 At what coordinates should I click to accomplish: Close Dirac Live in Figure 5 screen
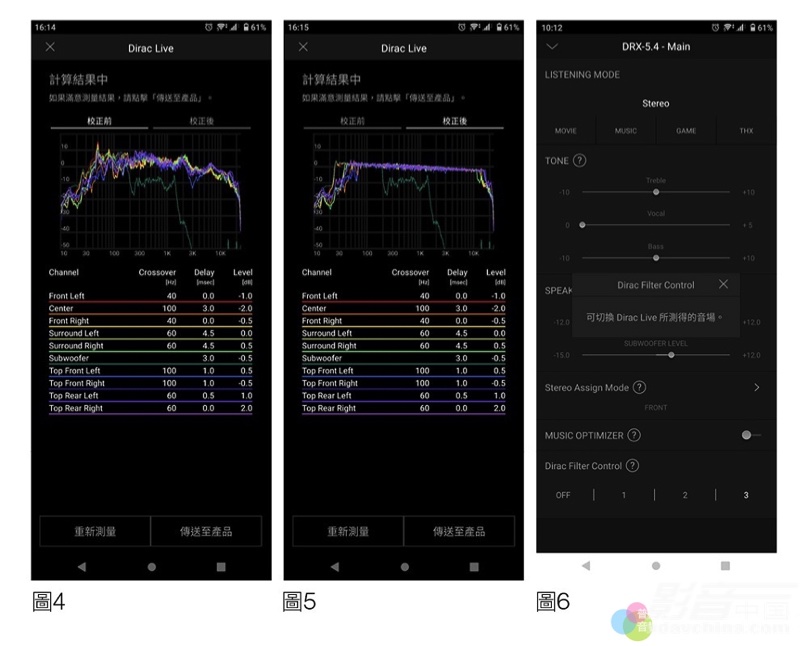click(x=303, y=47)
